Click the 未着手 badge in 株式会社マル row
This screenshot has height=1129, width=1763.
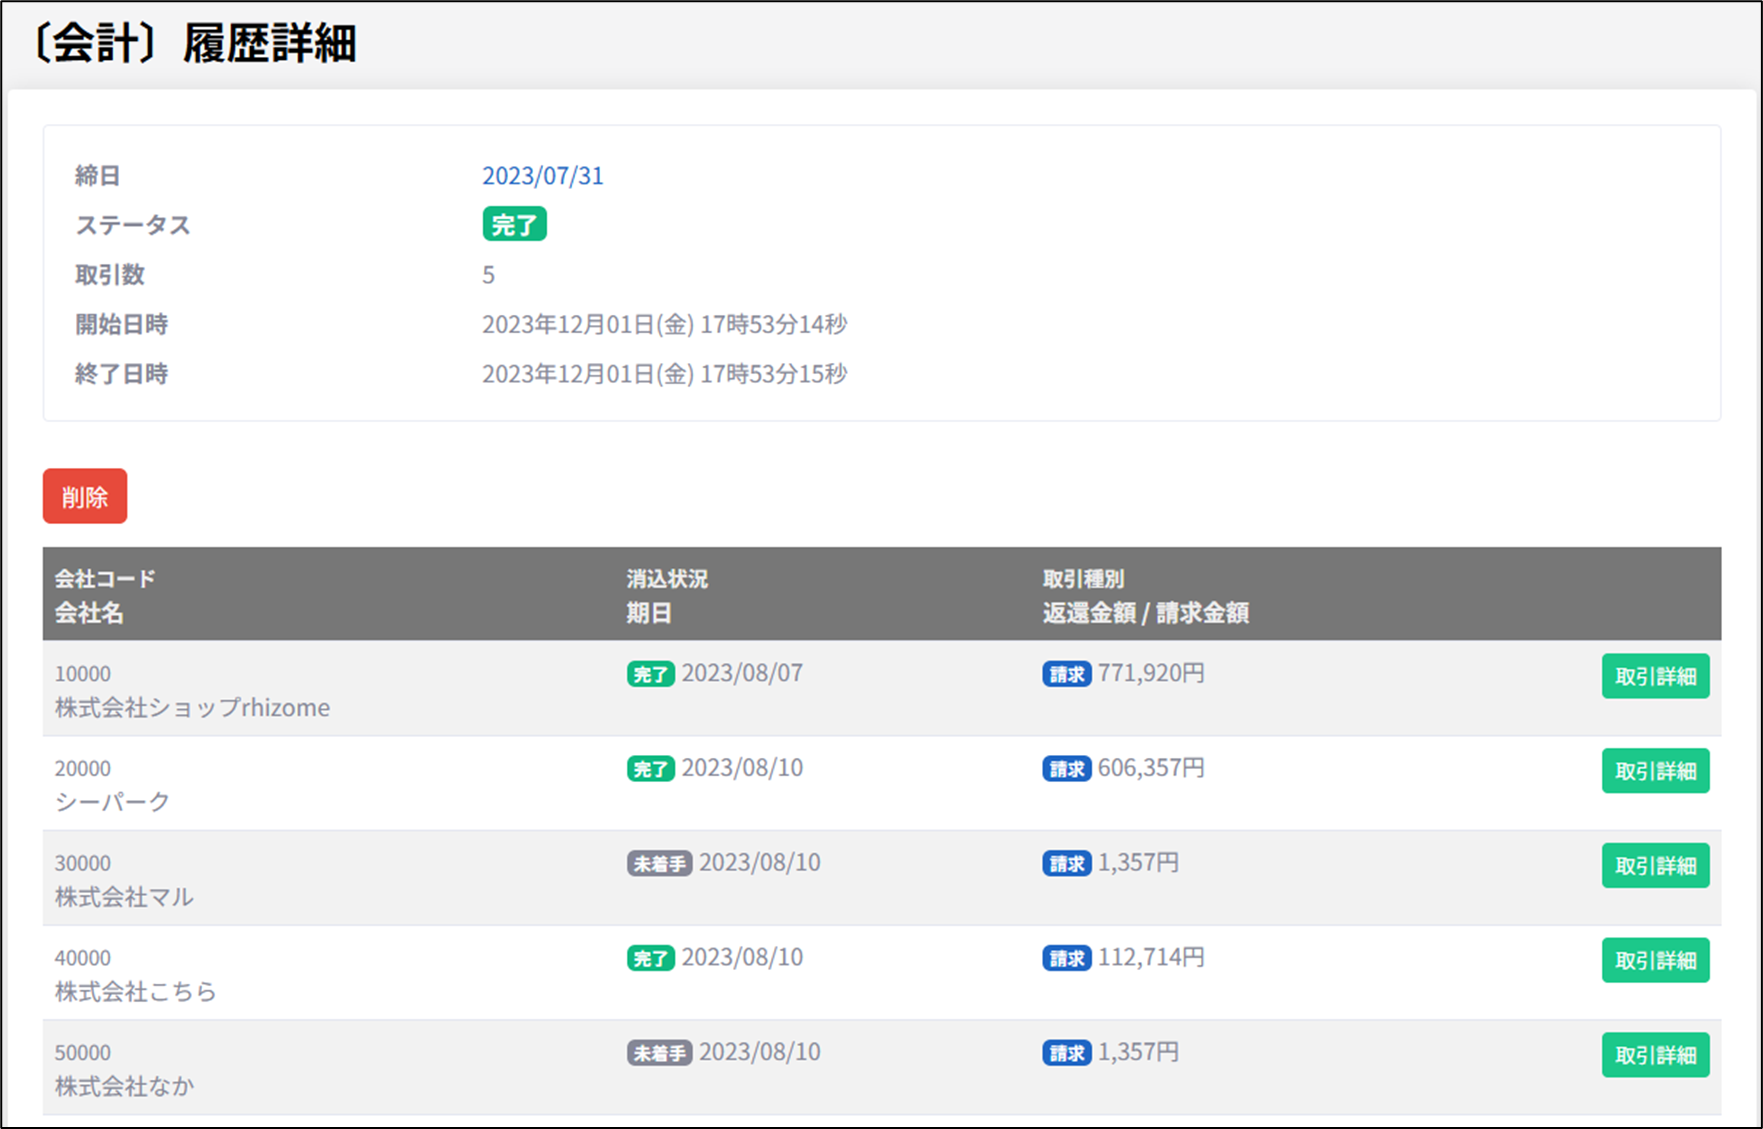pos(659,863)
